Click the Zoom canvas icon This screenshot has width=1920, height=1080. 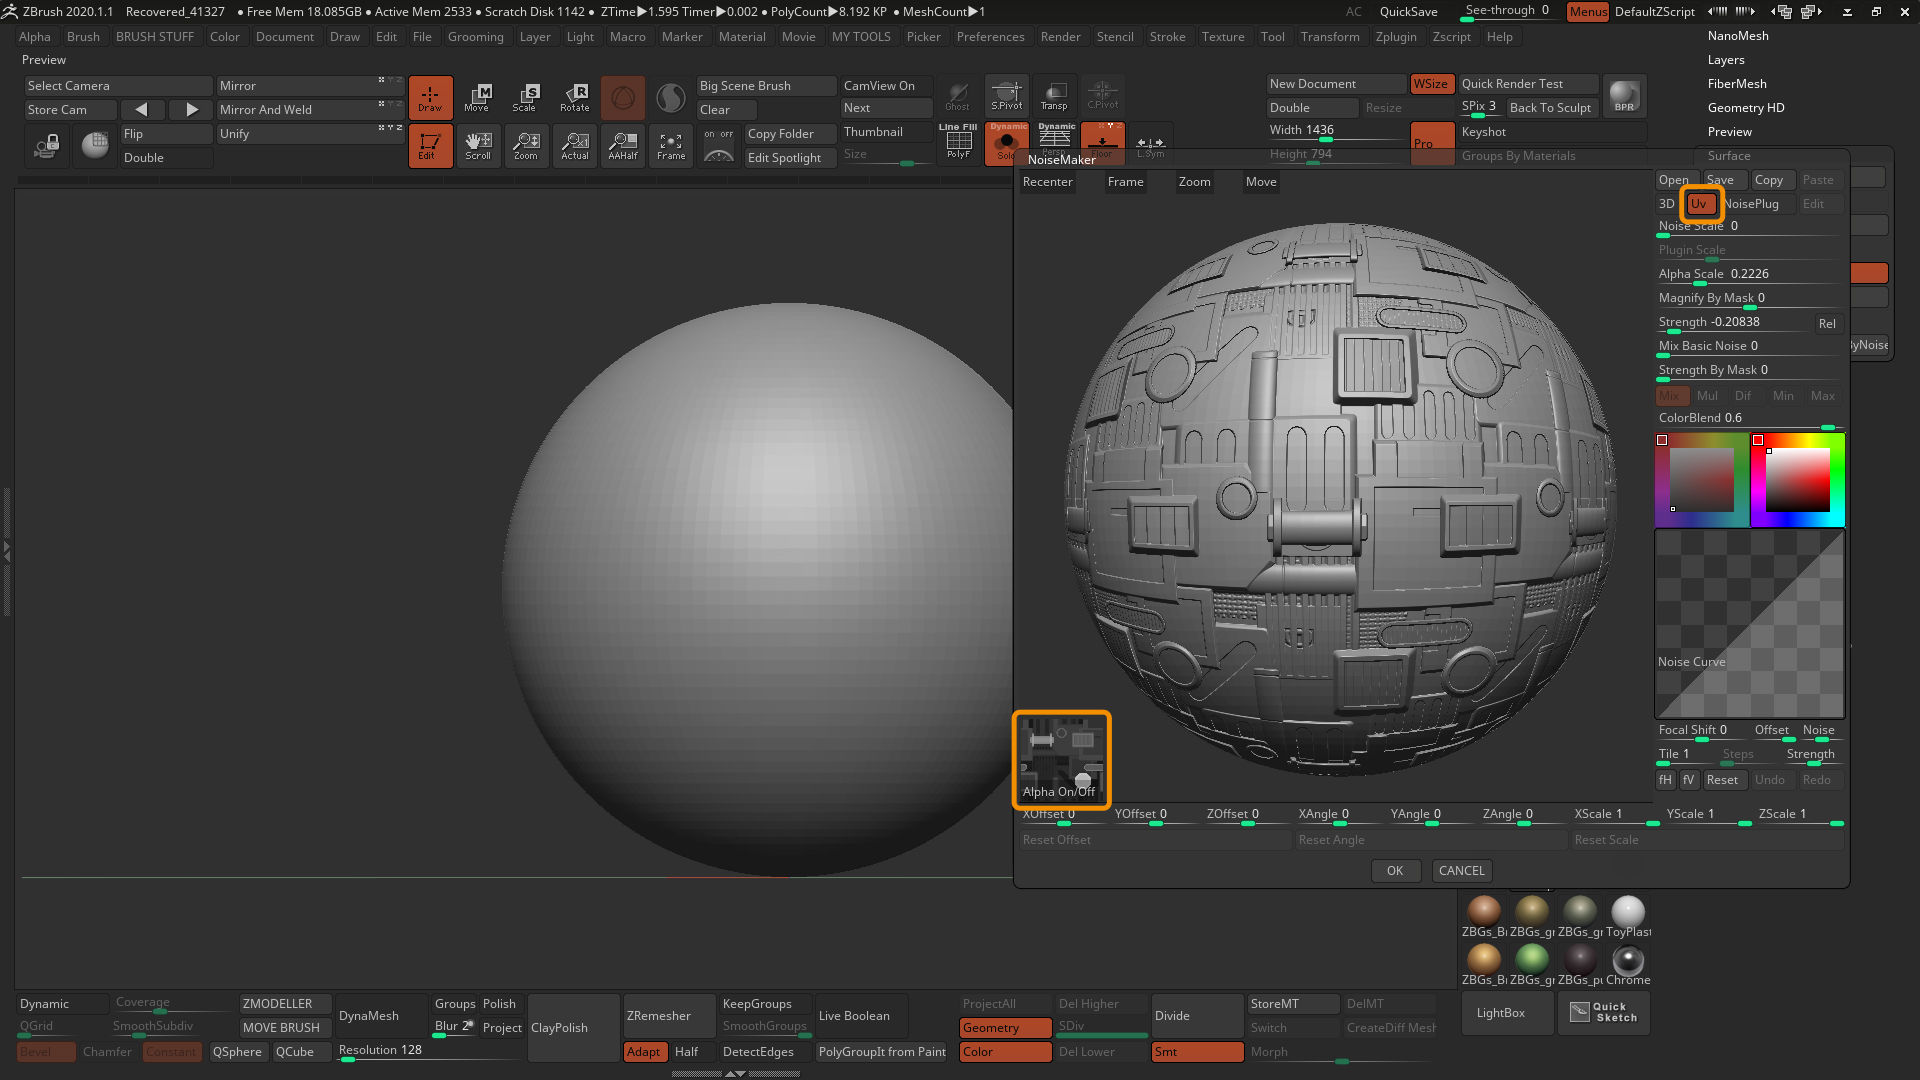[526, 145]
